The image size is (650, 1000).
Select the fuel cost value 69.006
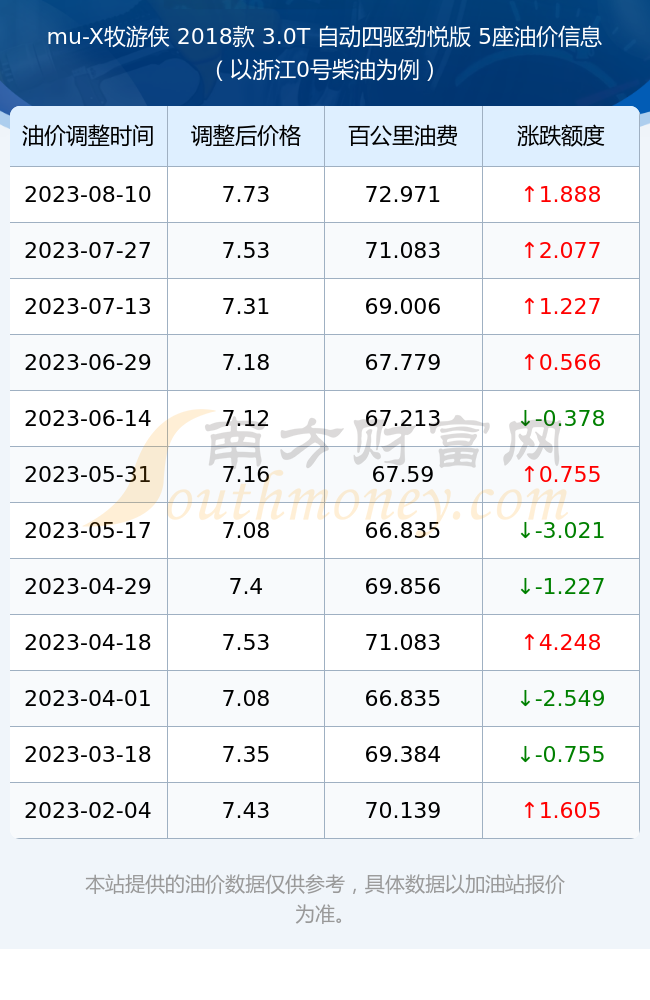pos(403,307)
